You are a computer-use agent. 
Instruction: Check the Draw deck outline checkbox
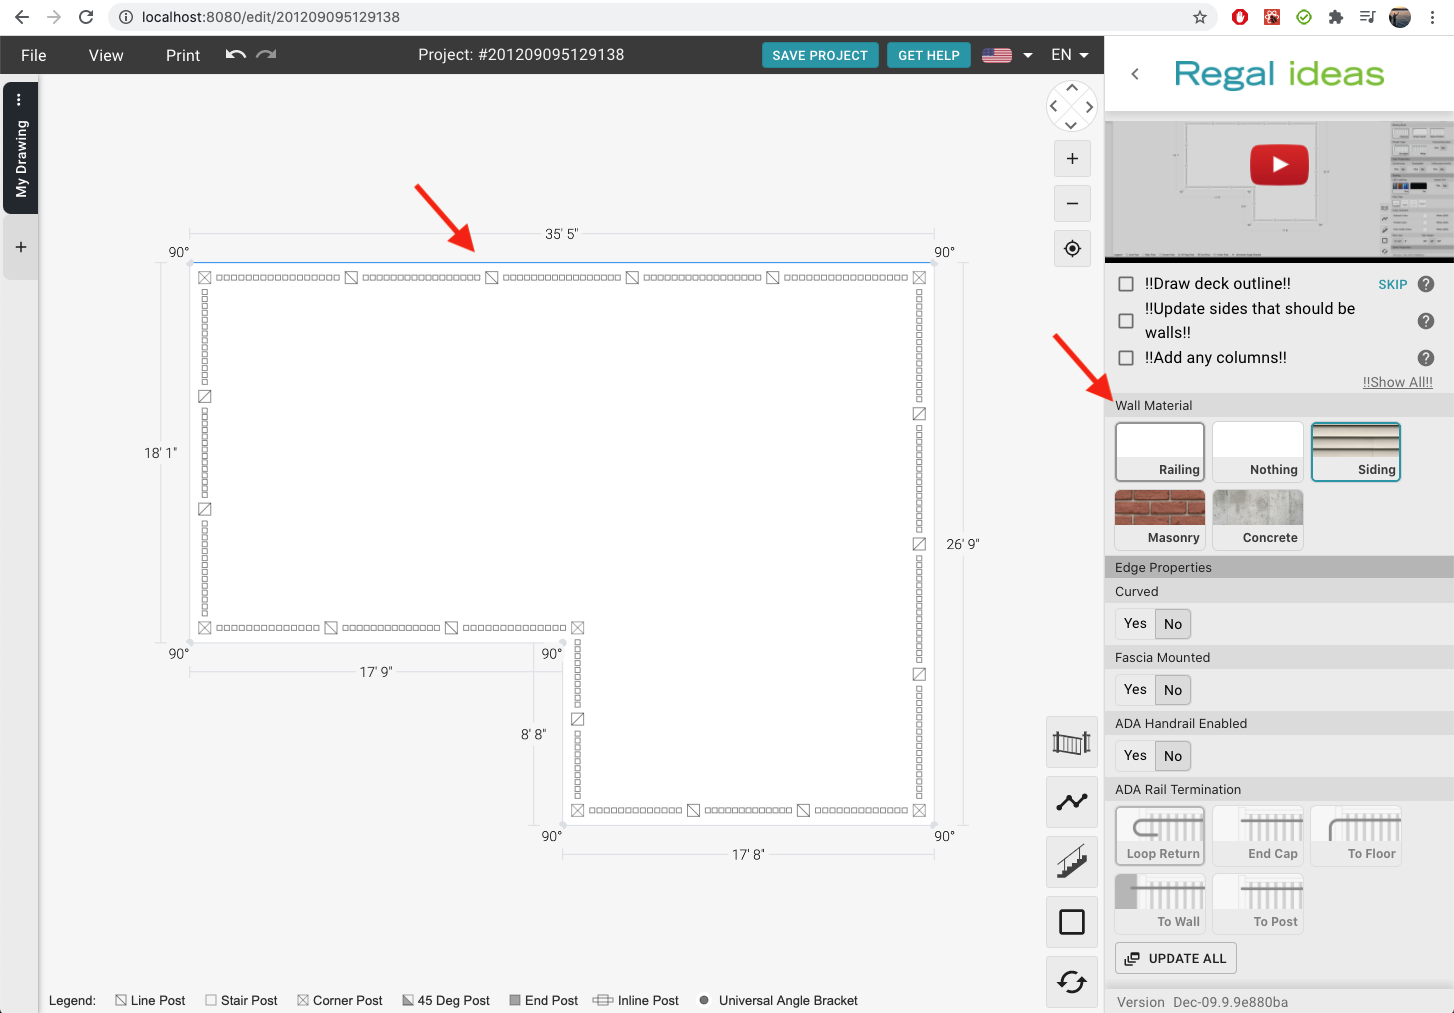[x=1126, y=284]
